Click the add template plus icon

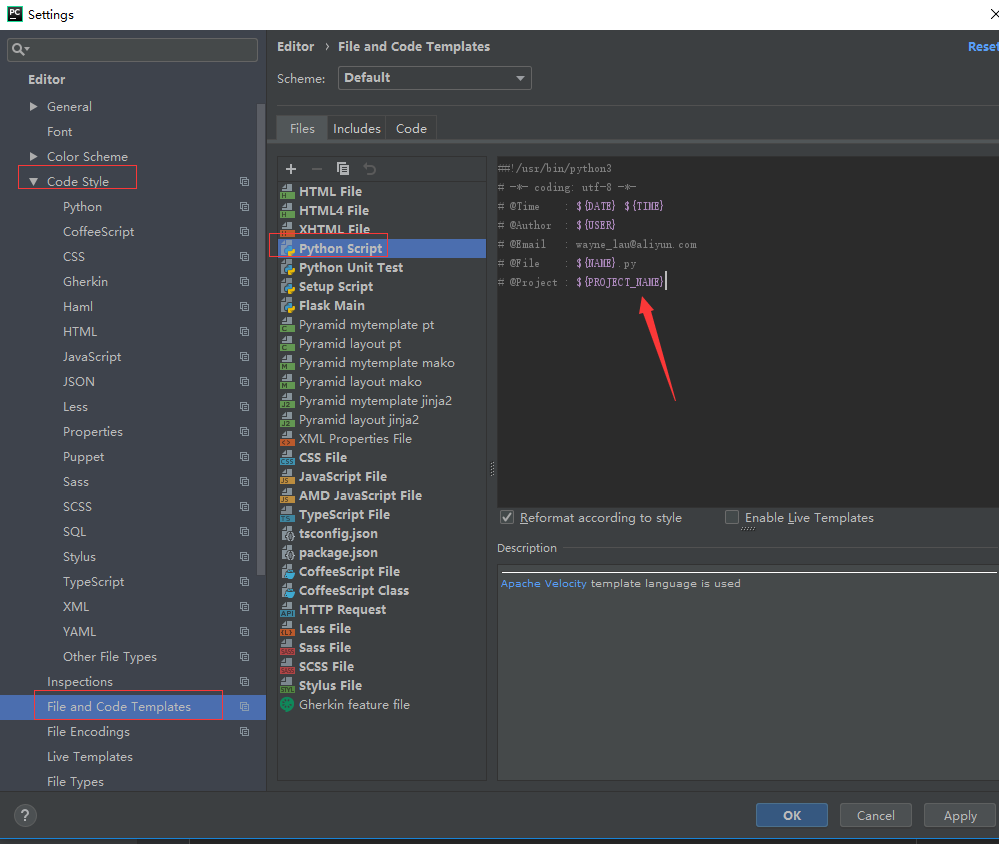(291, 169)
